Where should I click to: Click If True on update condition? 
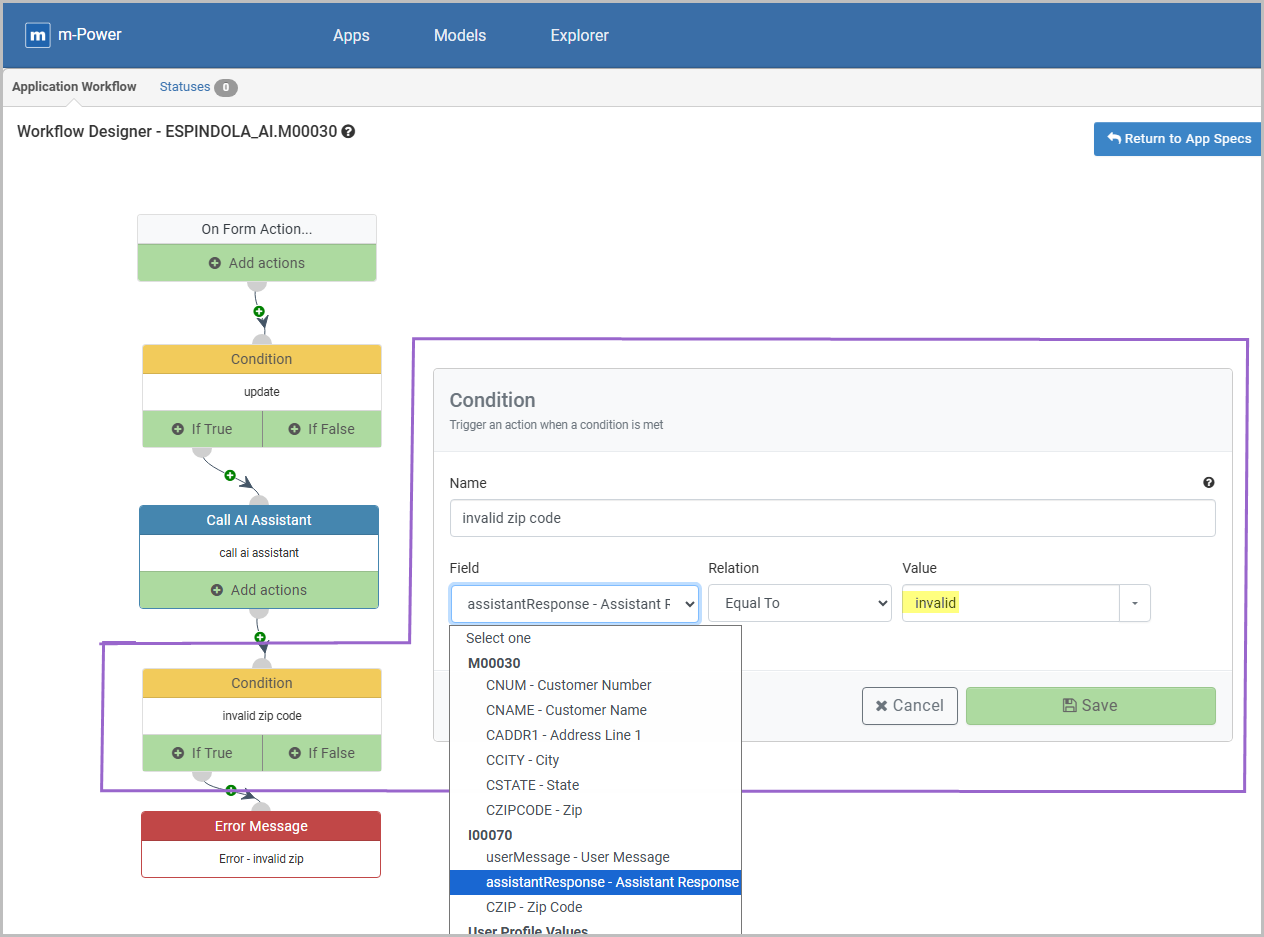click(x=202, y=429)
